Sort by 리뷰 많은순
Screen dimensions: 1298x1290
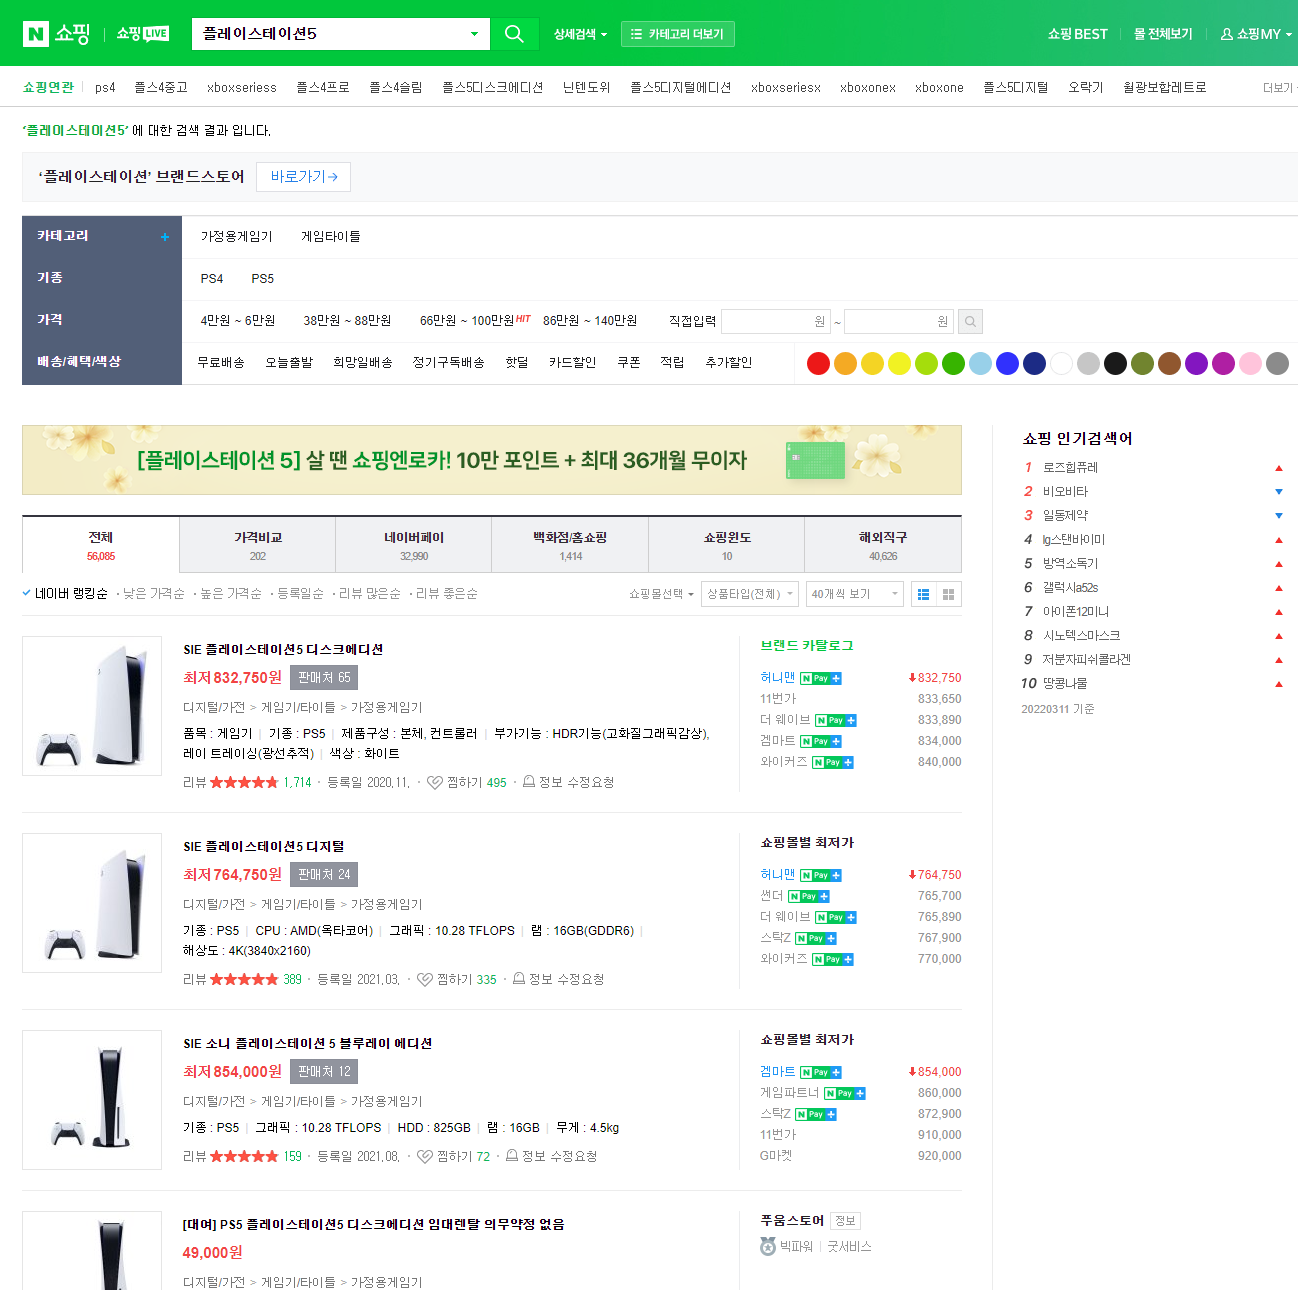pos(370,594)
